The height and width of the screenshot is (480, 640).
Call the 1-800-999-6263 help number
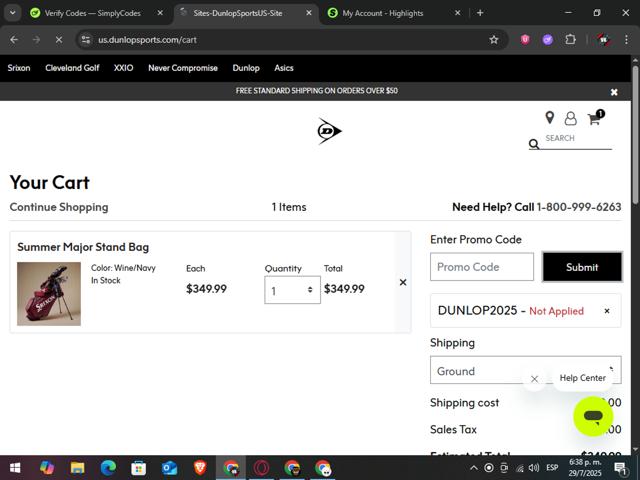tap(579, 207)
